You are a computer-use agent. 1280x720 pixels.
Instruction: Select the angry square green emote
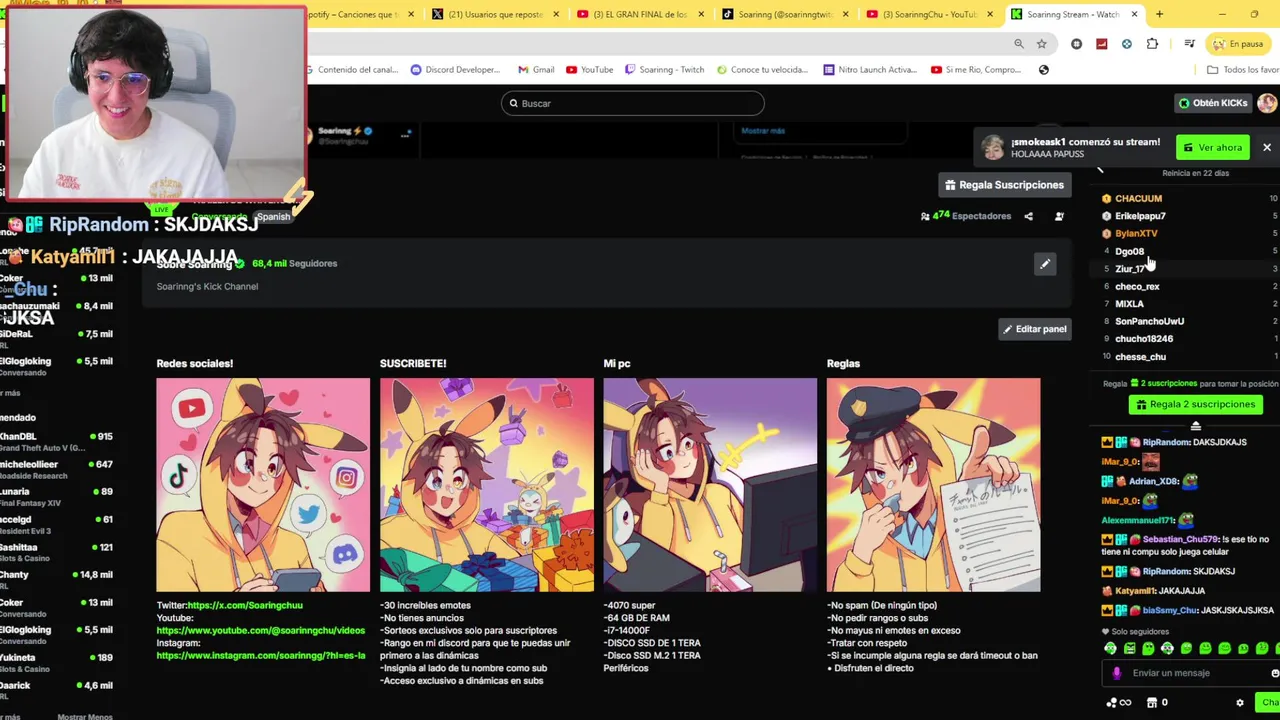click(x=1129, y=649)
